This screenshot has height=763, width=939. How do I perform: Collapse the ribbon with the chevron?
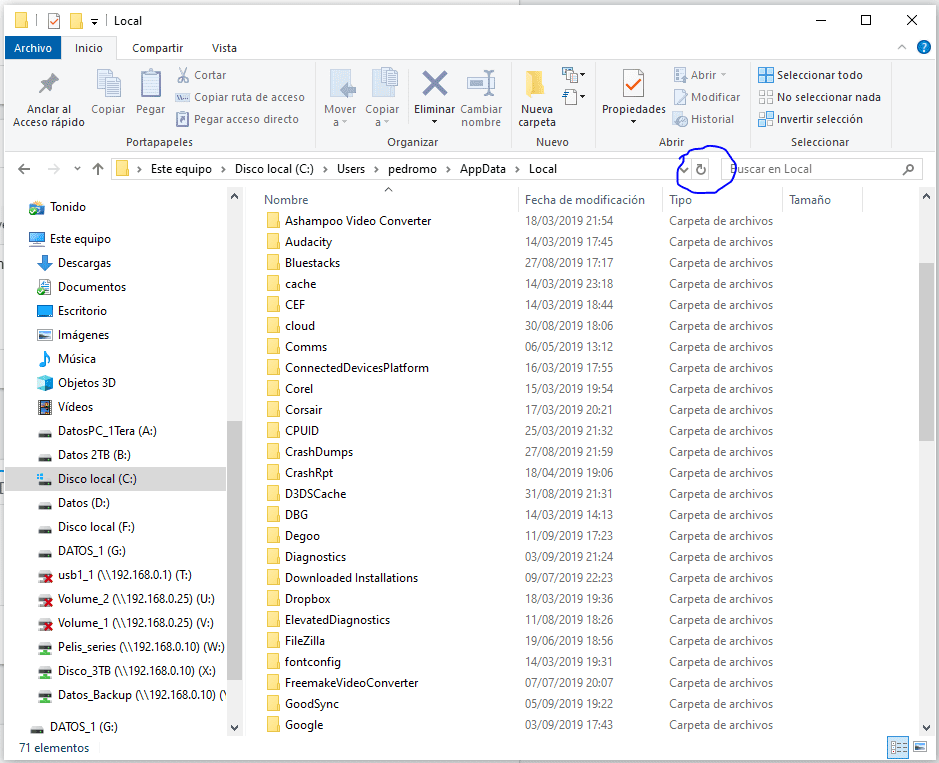(x=902, y=47)
